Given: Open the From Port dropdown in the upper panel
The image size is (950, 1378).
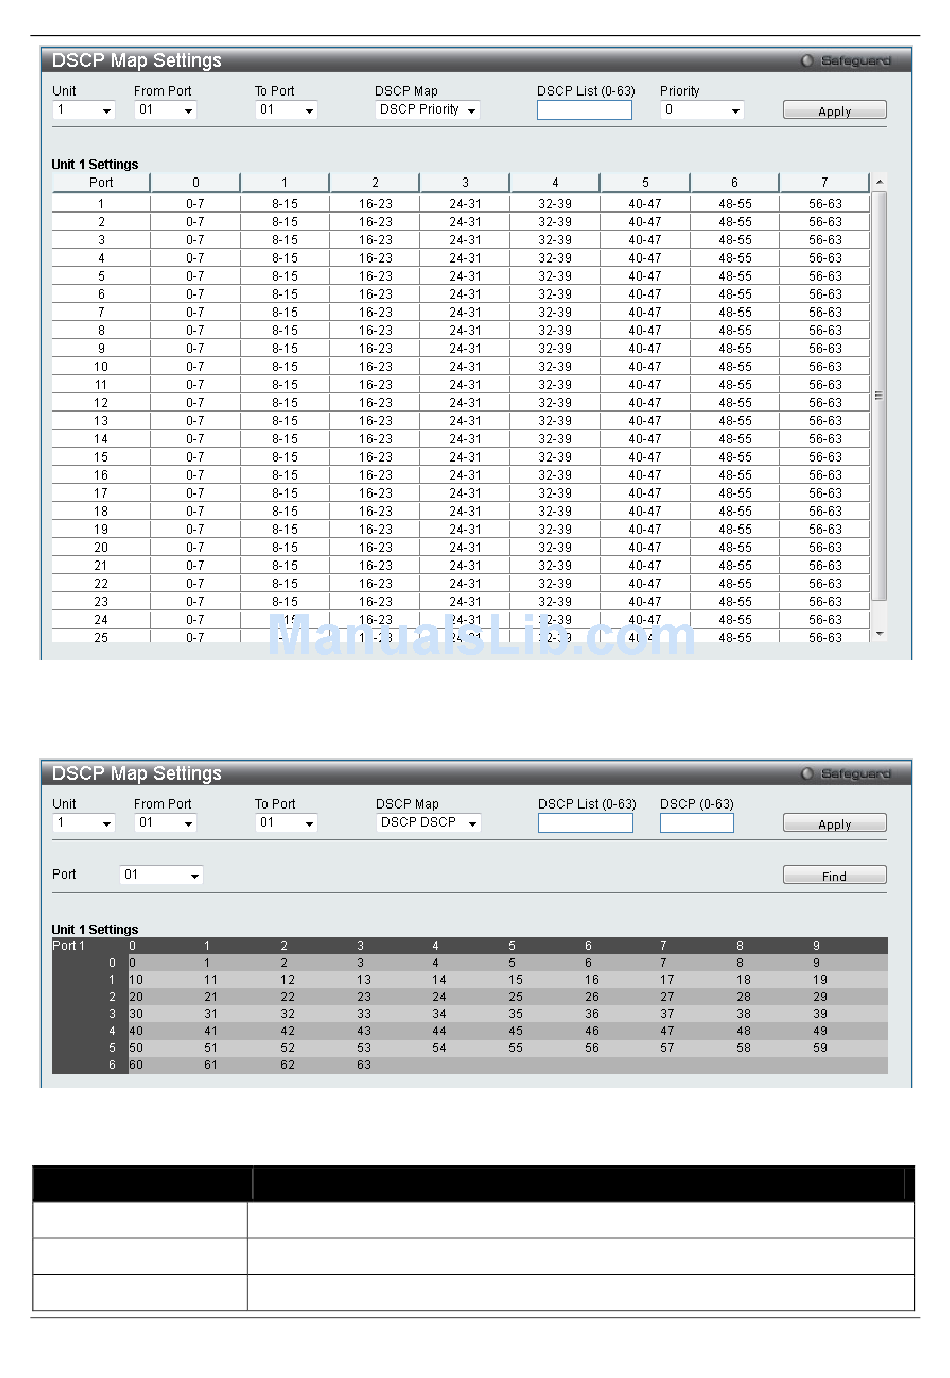Looking at the screenshot, I should click(x=165, y=110).
